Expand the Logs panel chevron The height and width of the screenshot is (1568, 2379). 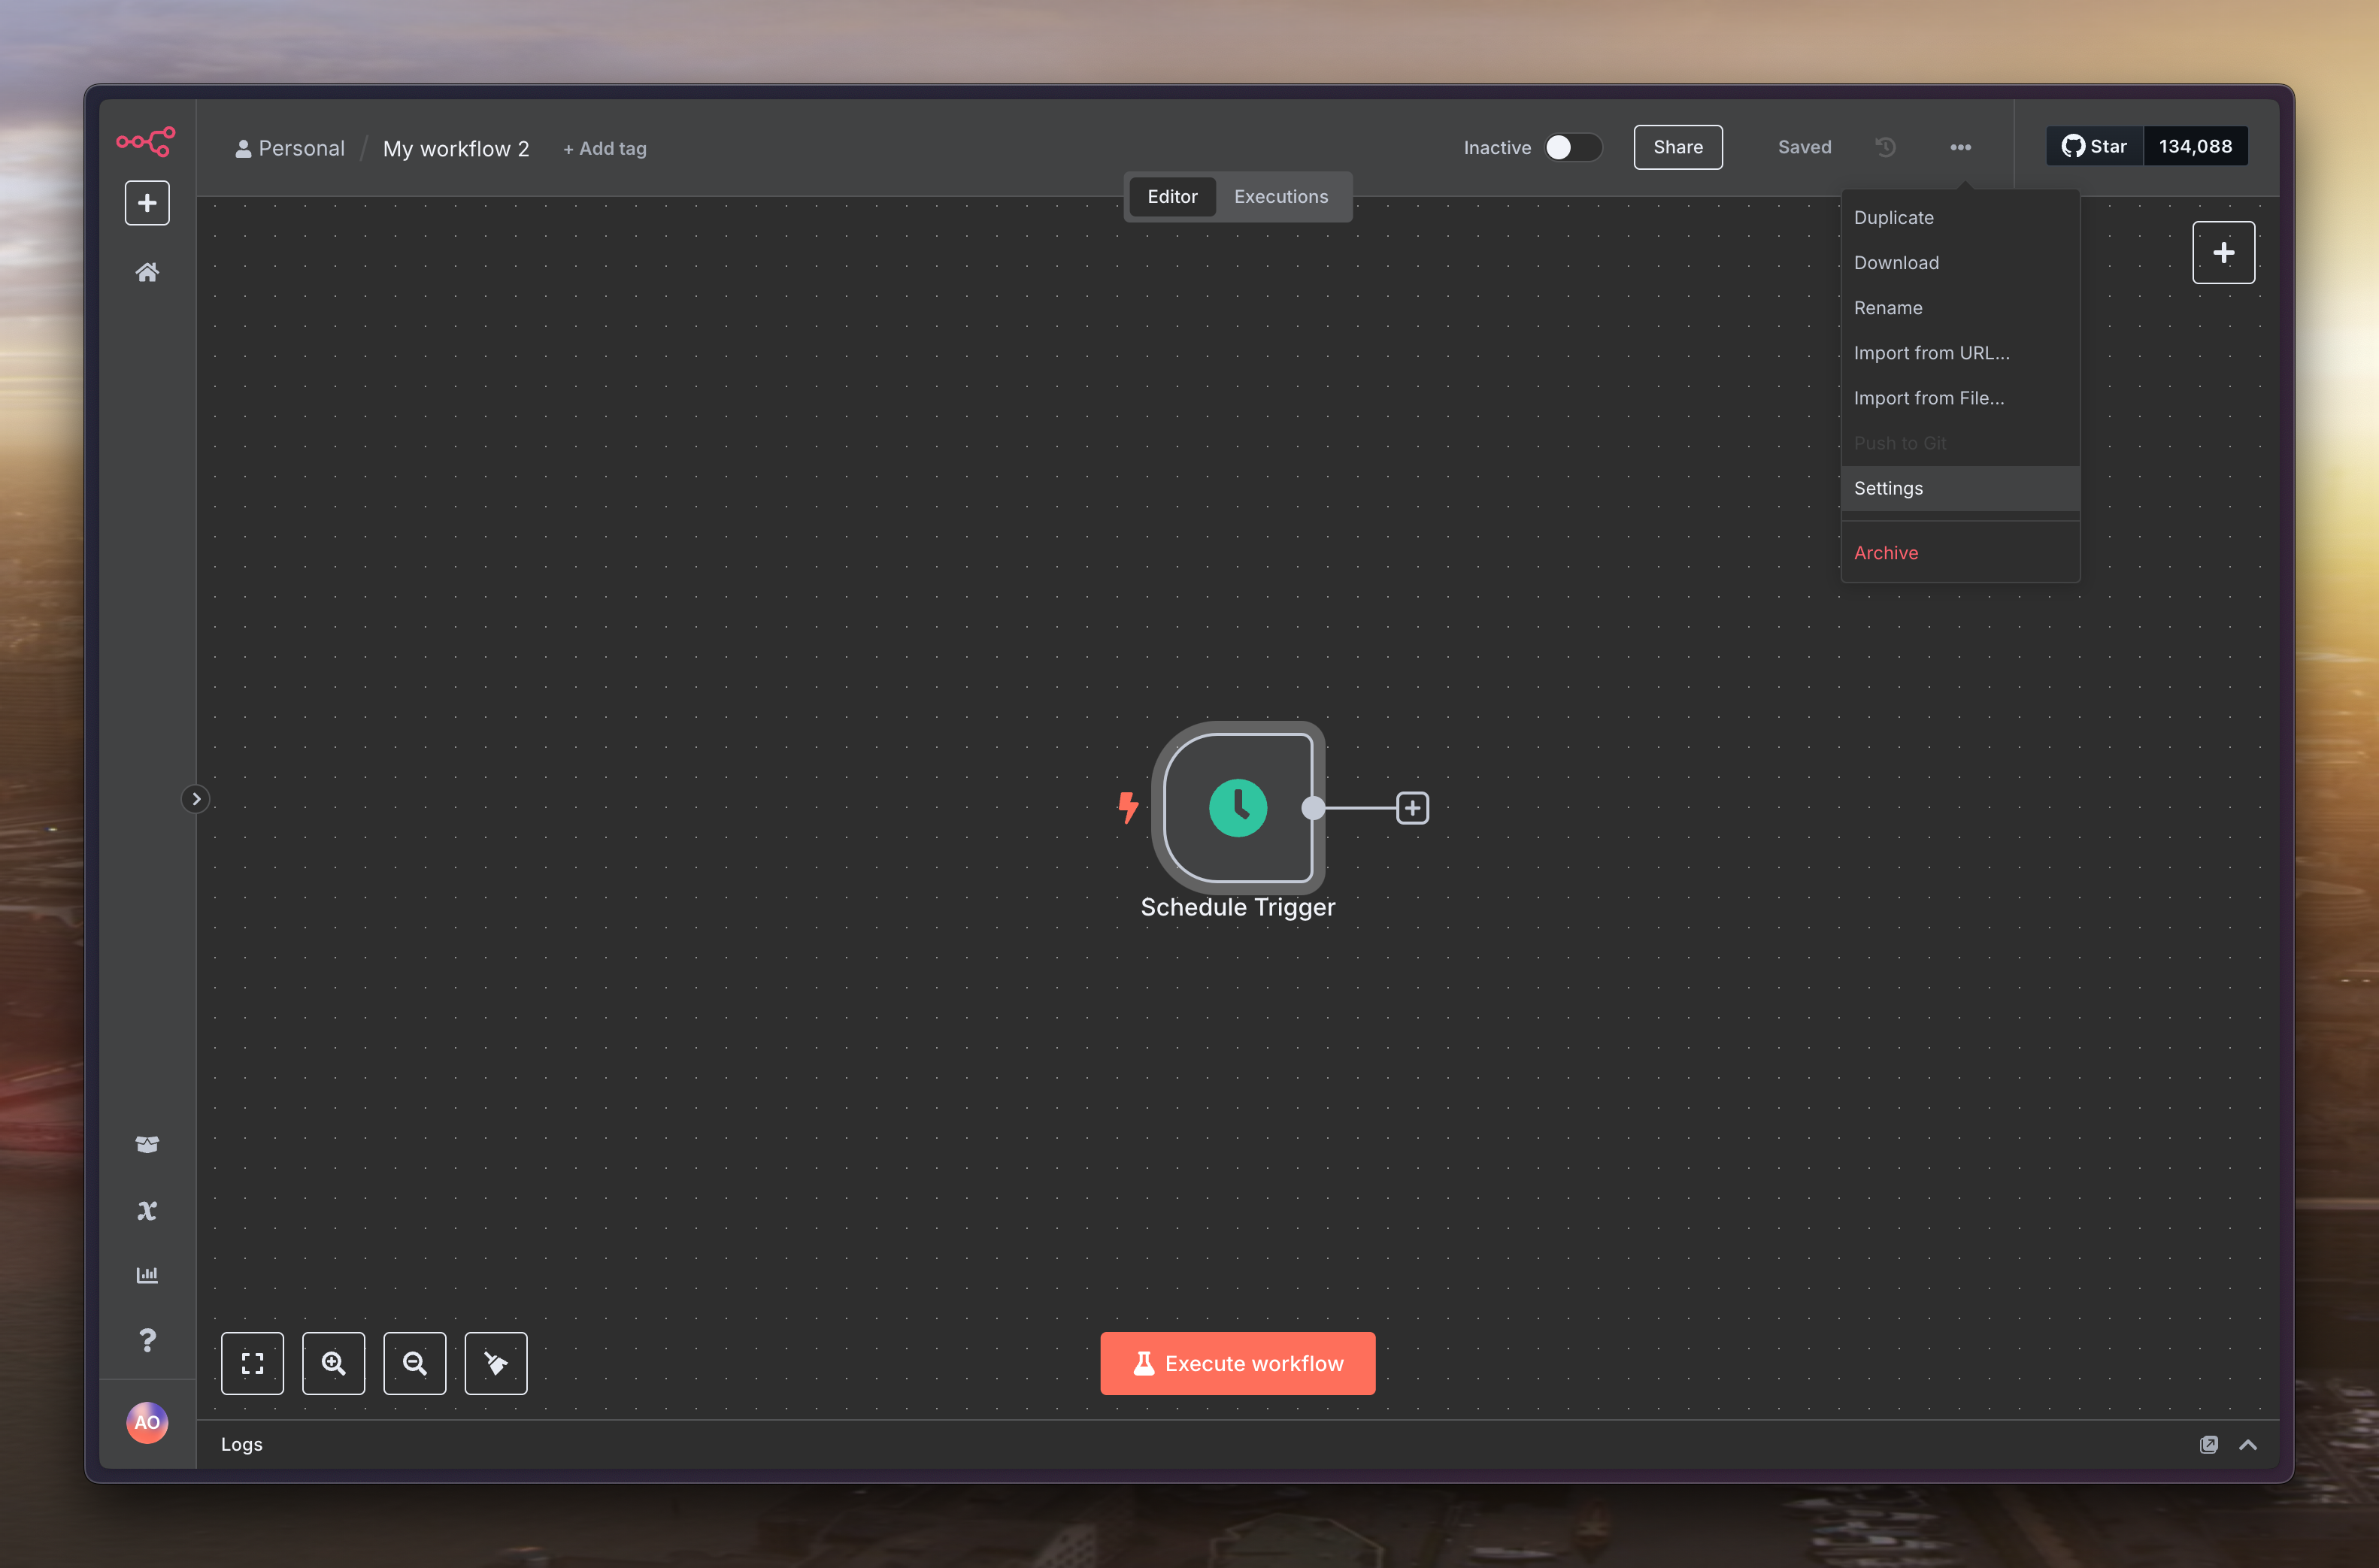click(x=2247, y=1444)
